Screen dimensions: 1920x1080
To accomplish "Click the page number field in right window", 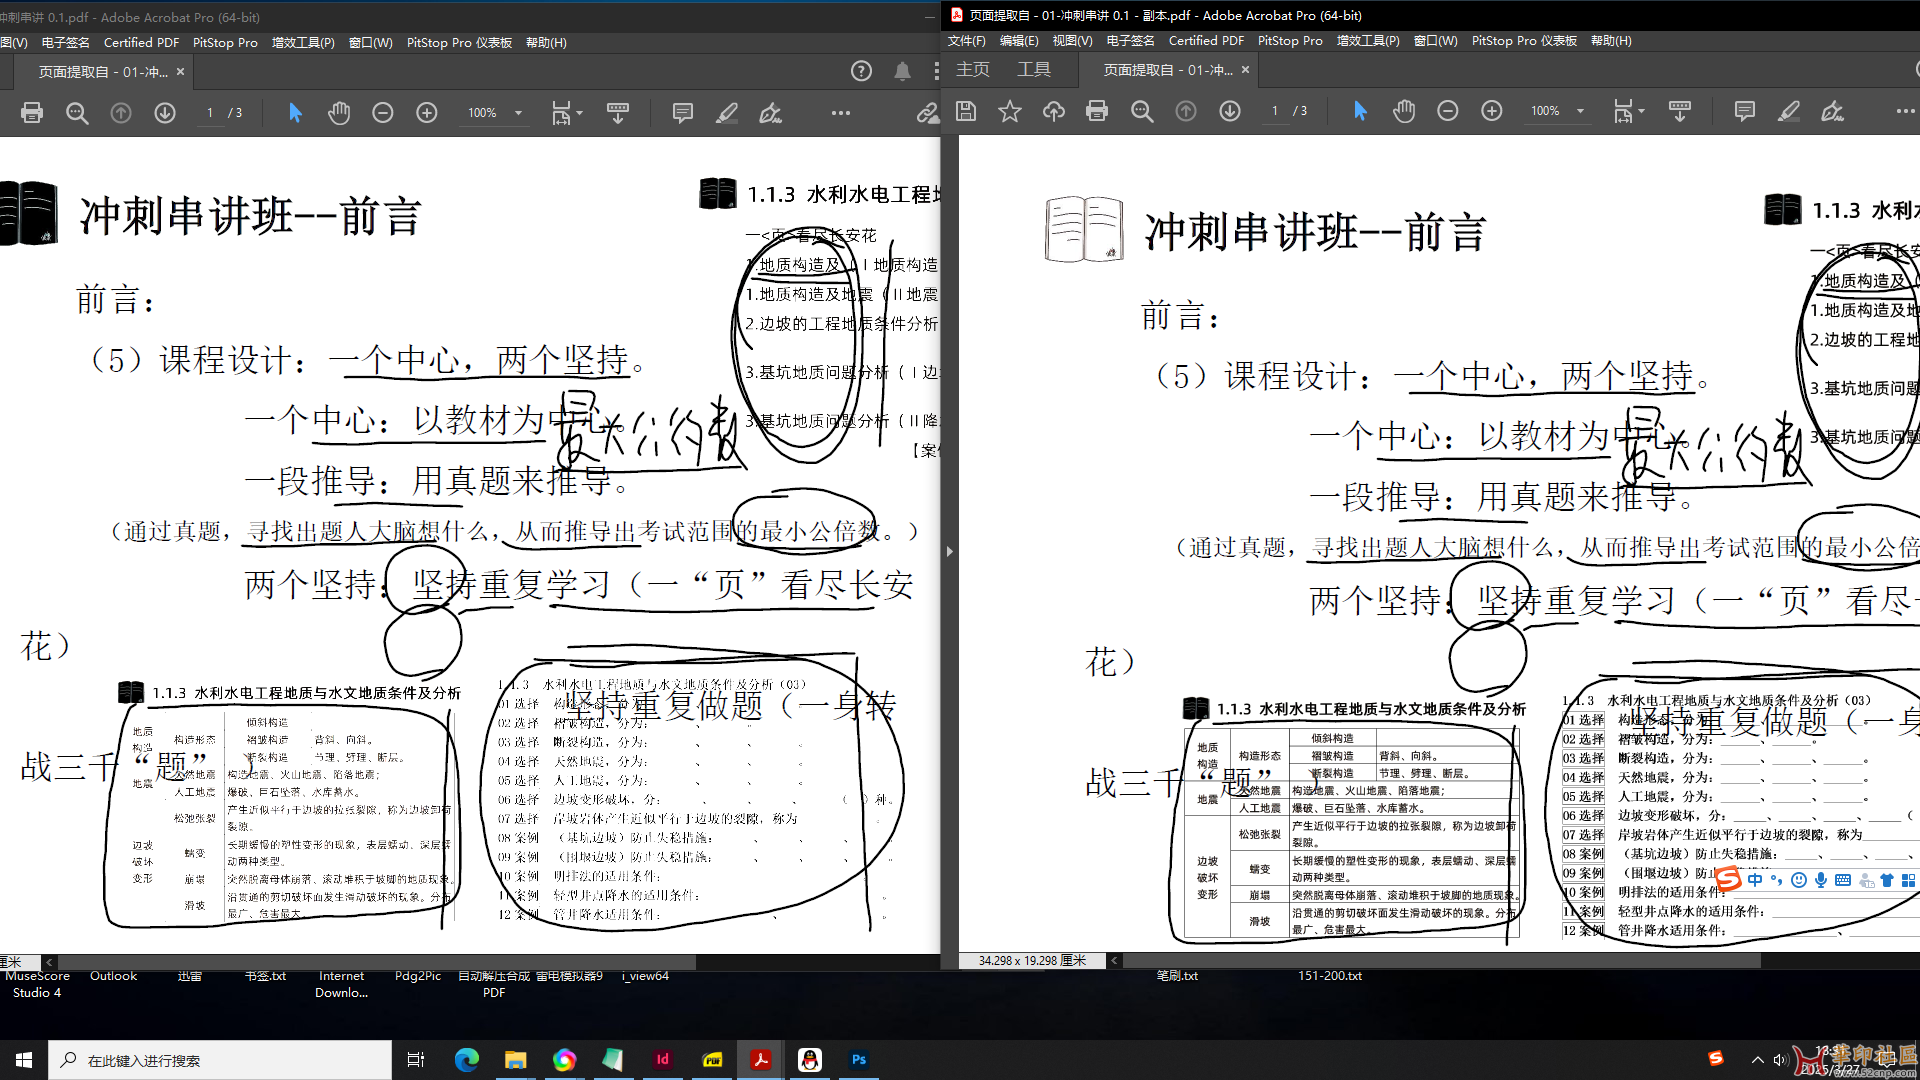I will [x=1274, y=111].
